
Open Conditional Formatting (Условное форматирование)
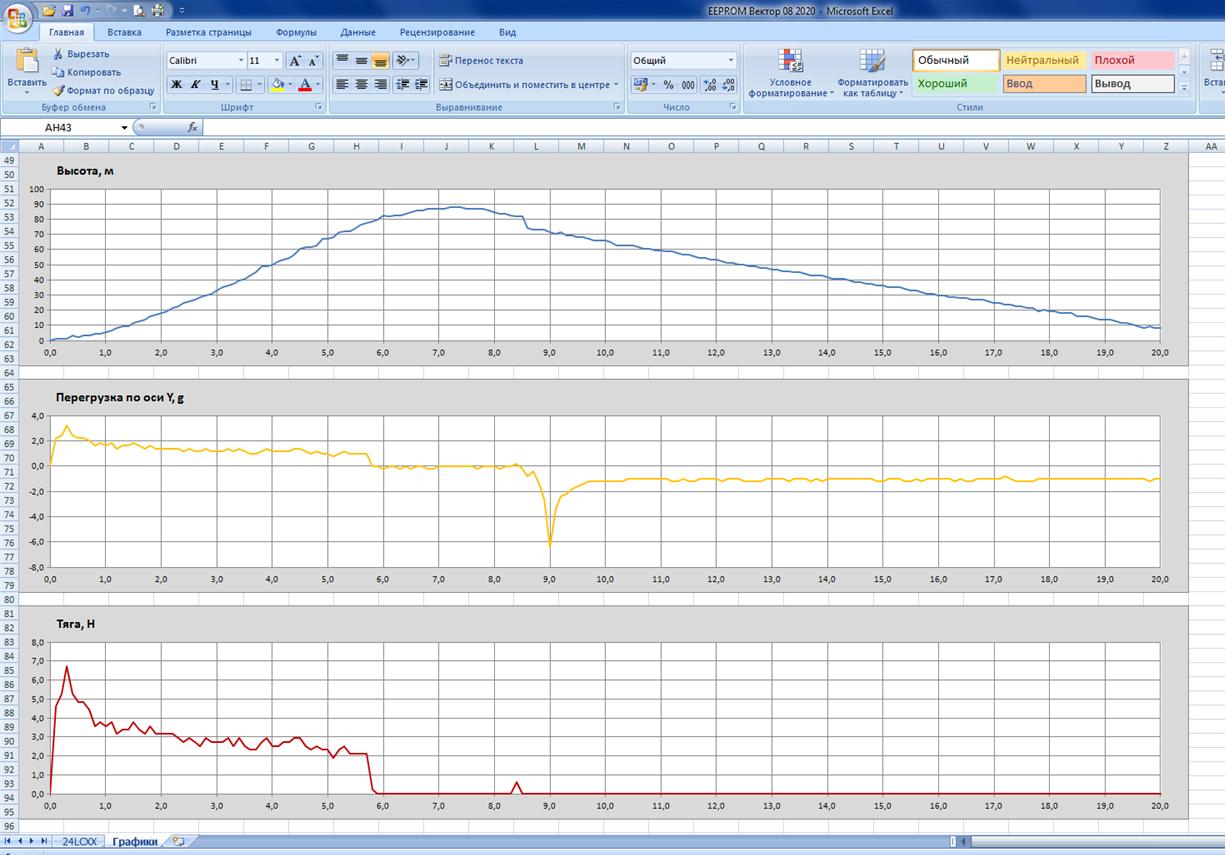tap(791, 73)
